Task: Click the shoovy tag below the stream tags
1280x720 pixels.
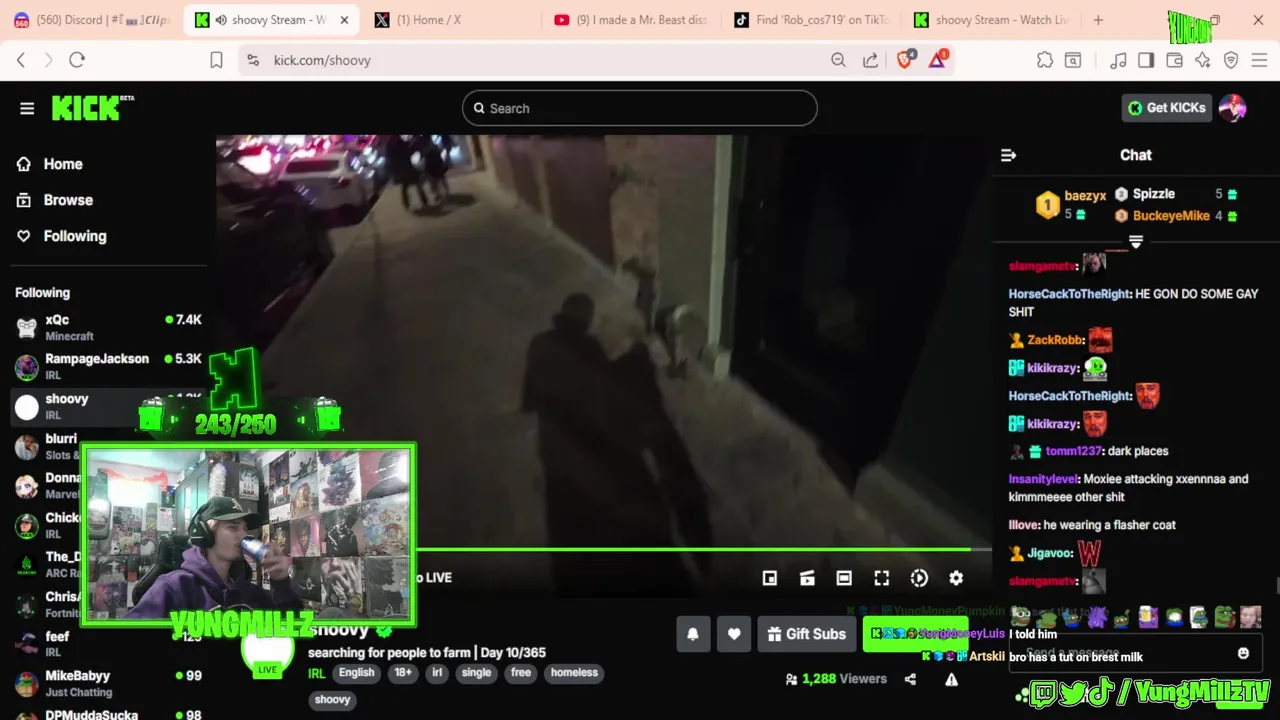Action: pyautogui.click(x=333, y=700)
